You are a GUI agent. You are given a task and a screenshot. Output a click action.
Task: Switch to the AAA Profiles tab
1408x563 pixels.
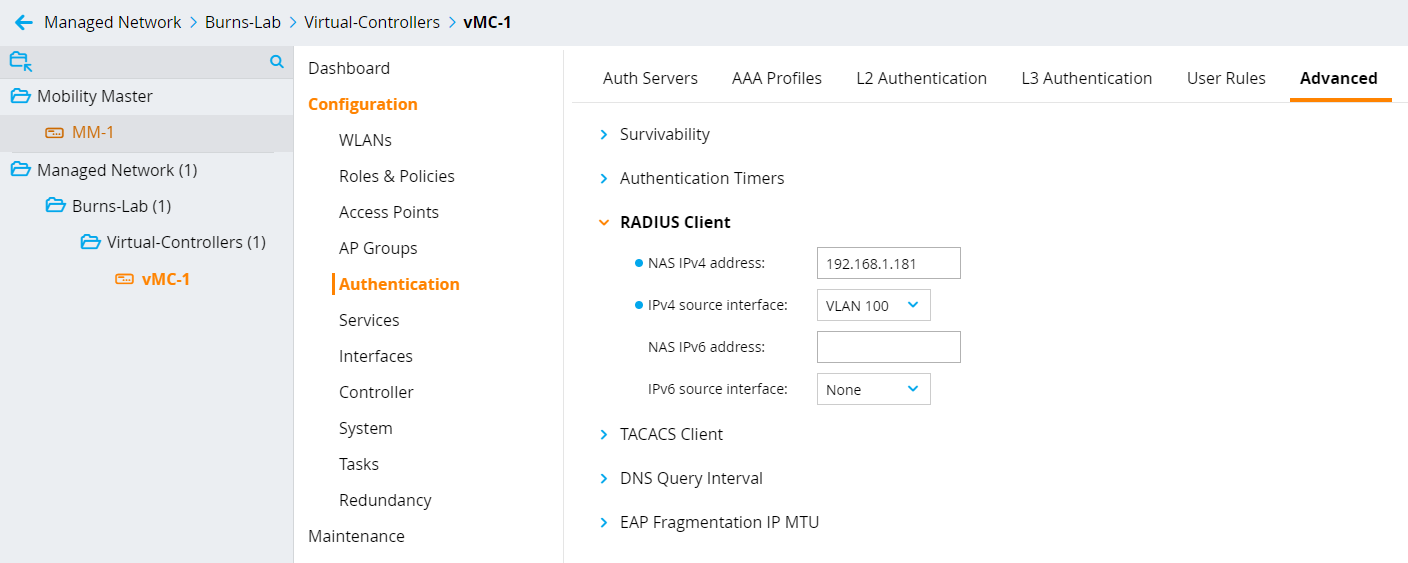[x=777, y=78]
